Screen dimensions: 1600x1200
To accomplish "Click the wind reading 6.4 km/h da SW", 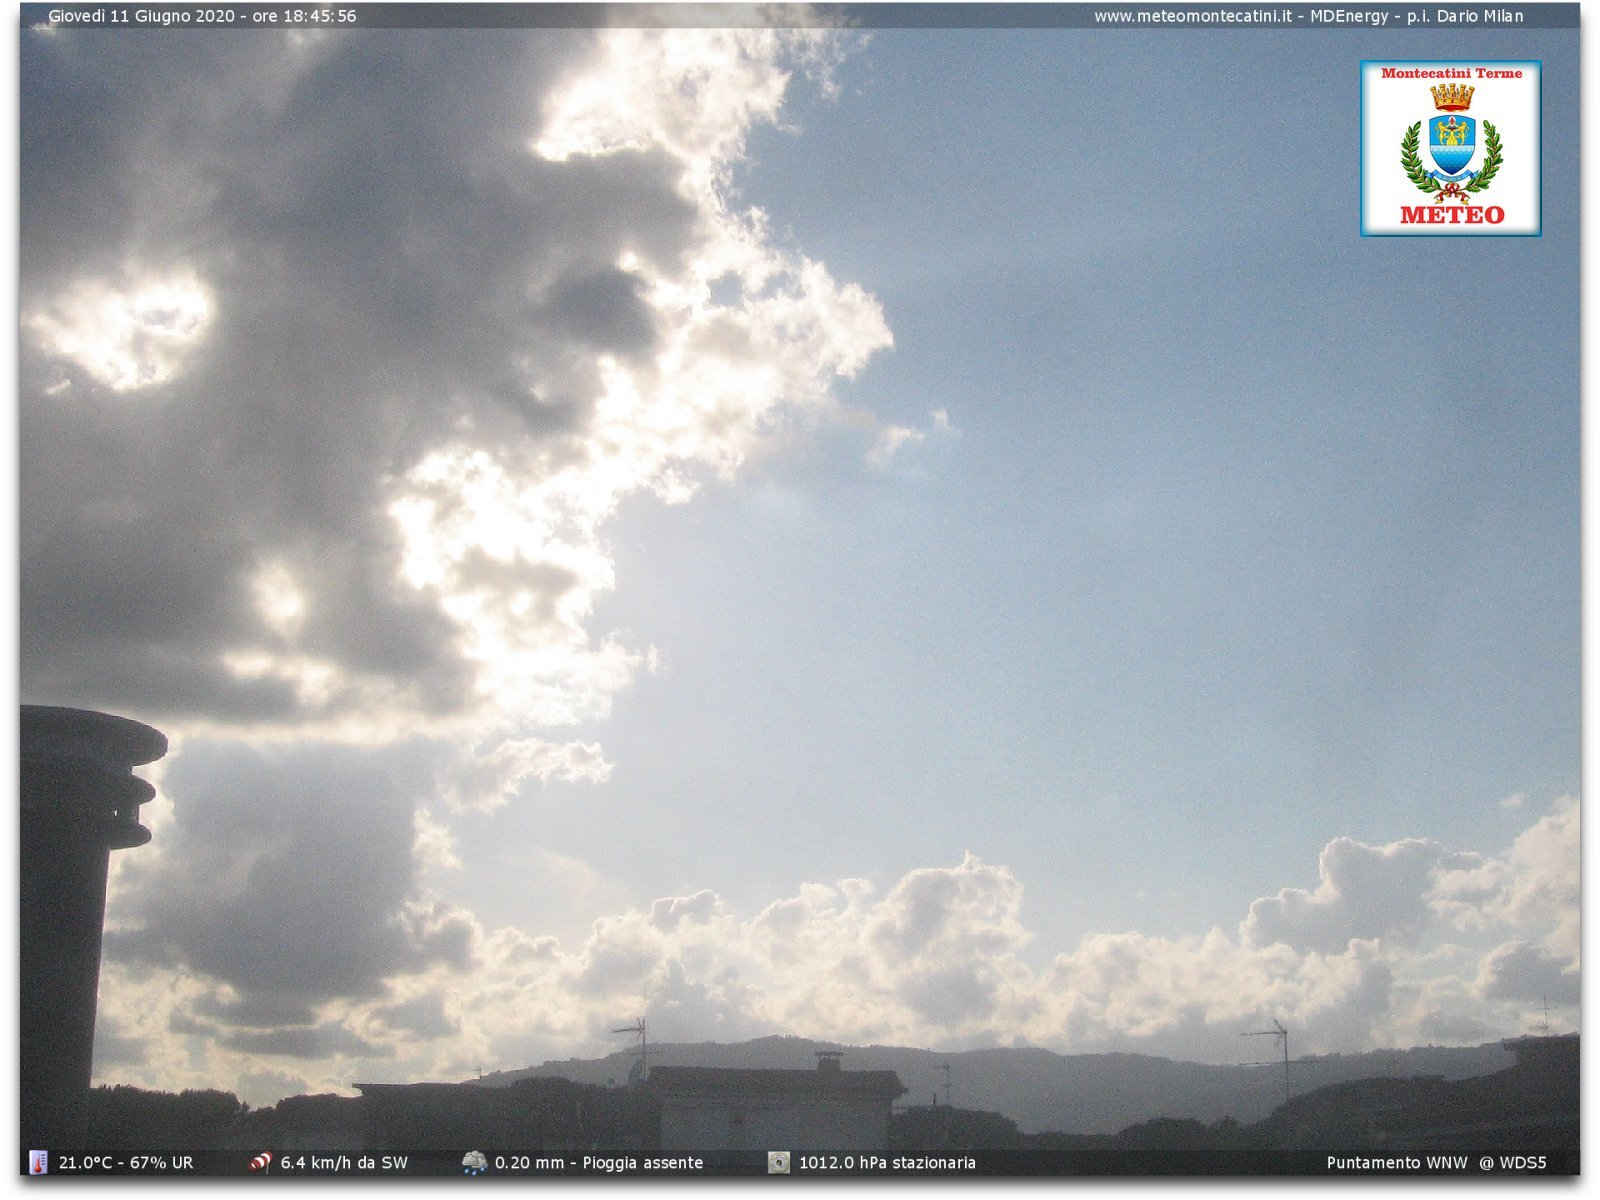I will click(344, 1162).
